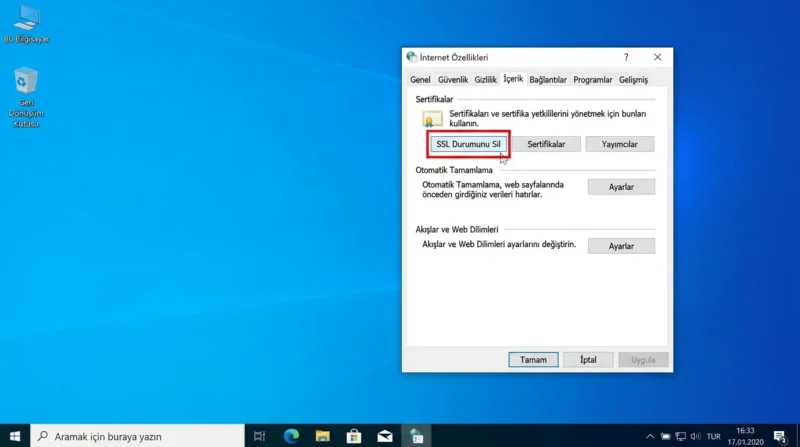Viewport: 800px width, 447px height.
Task: Open network tray icon
Action: (x=681, y=436)
